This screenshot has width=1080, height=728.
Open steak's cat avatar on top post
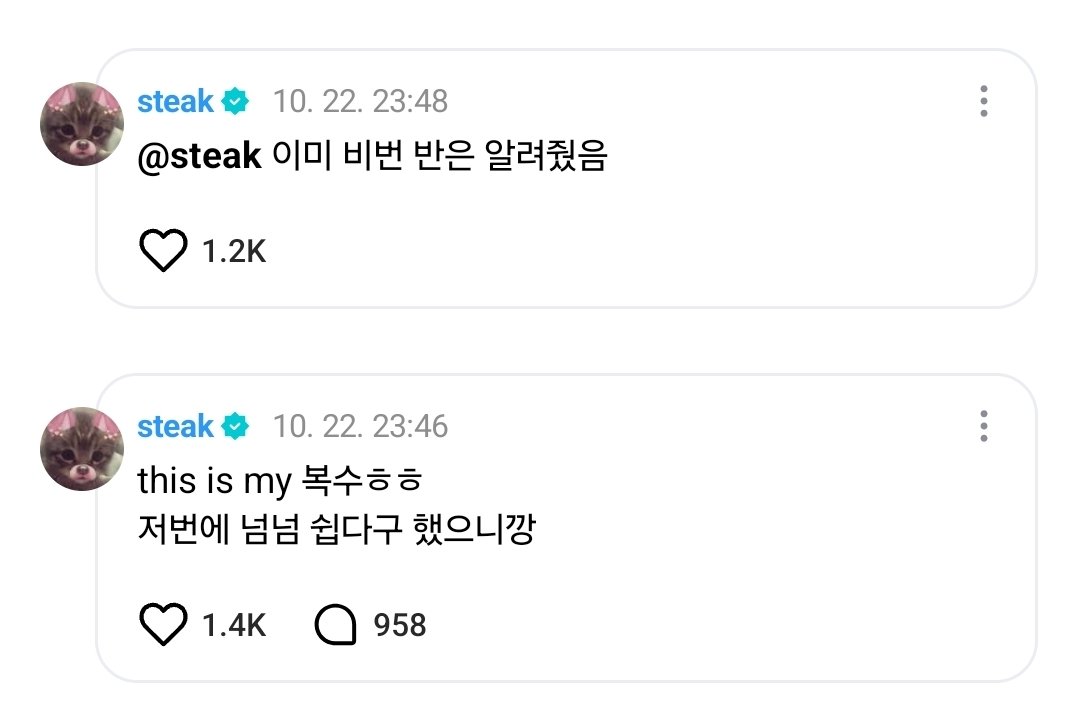[x=82, y=124]
